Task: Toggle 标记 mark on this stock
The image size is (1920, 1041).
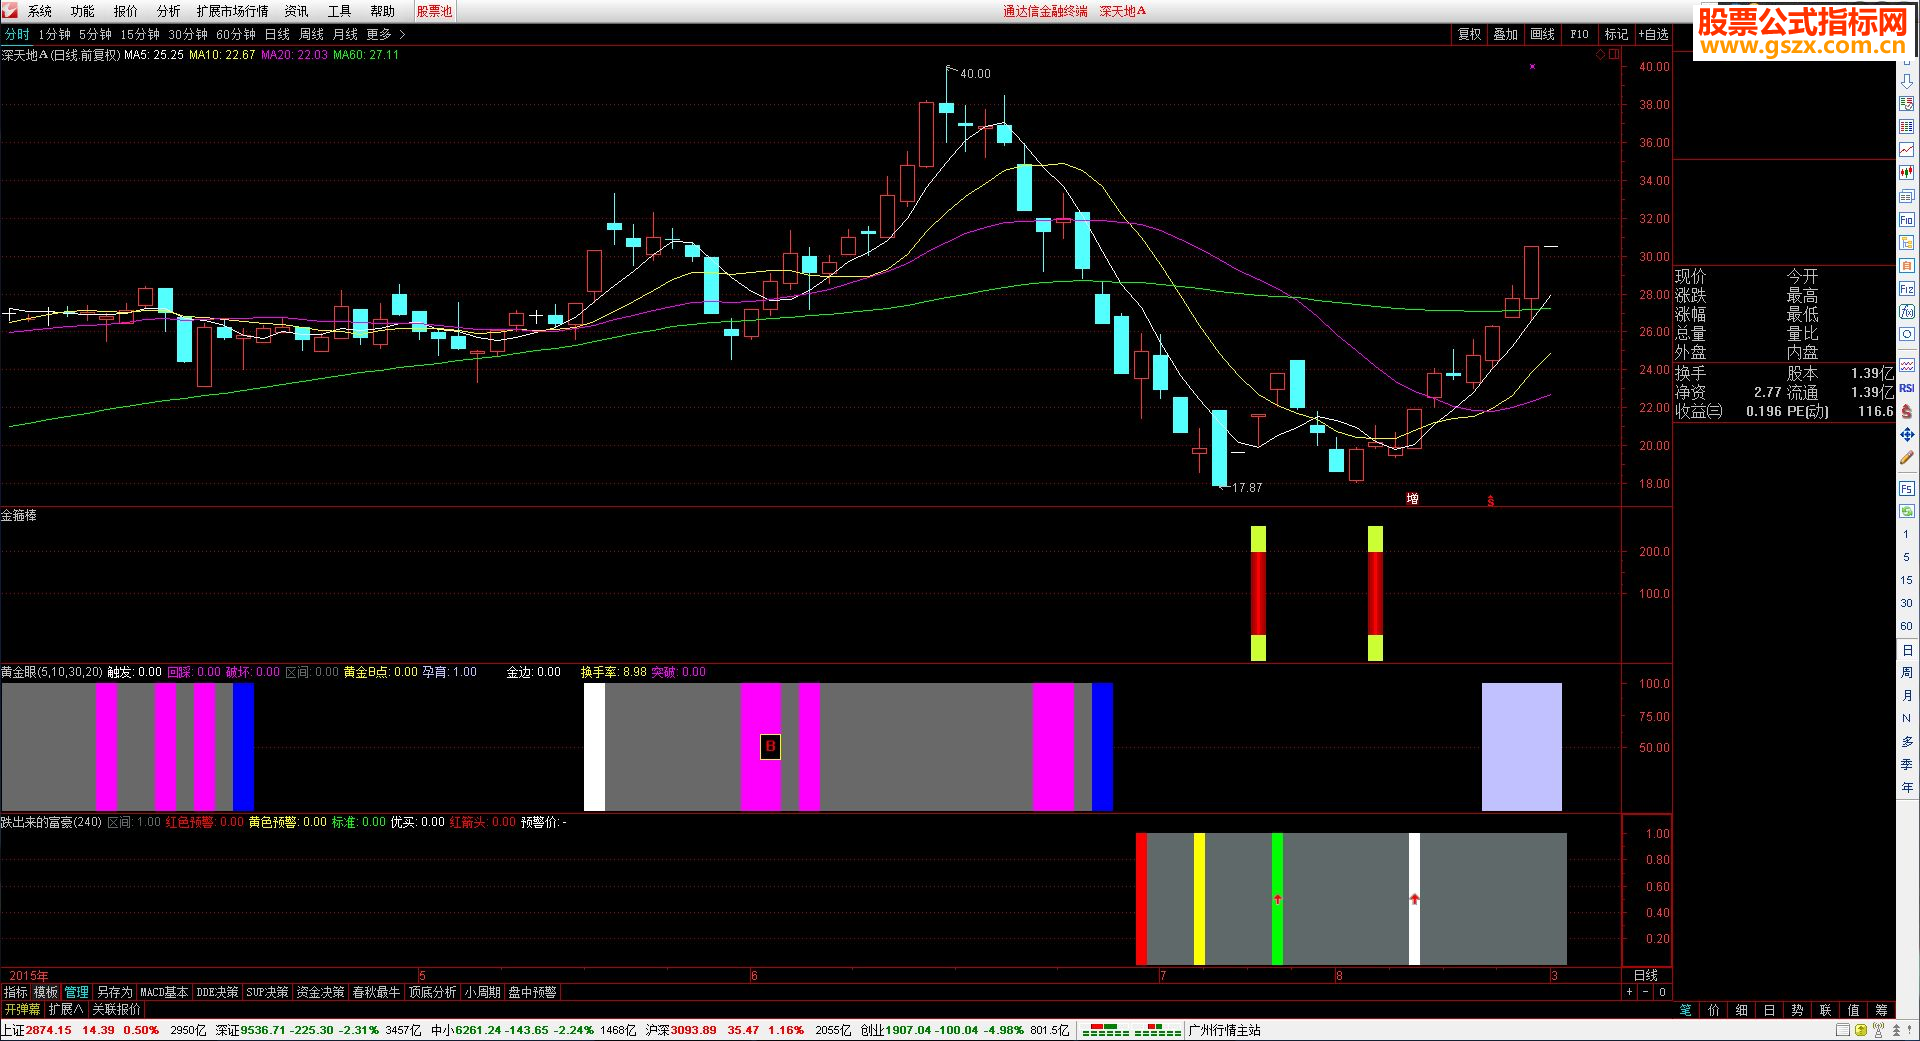Action: coord(1616,34)
